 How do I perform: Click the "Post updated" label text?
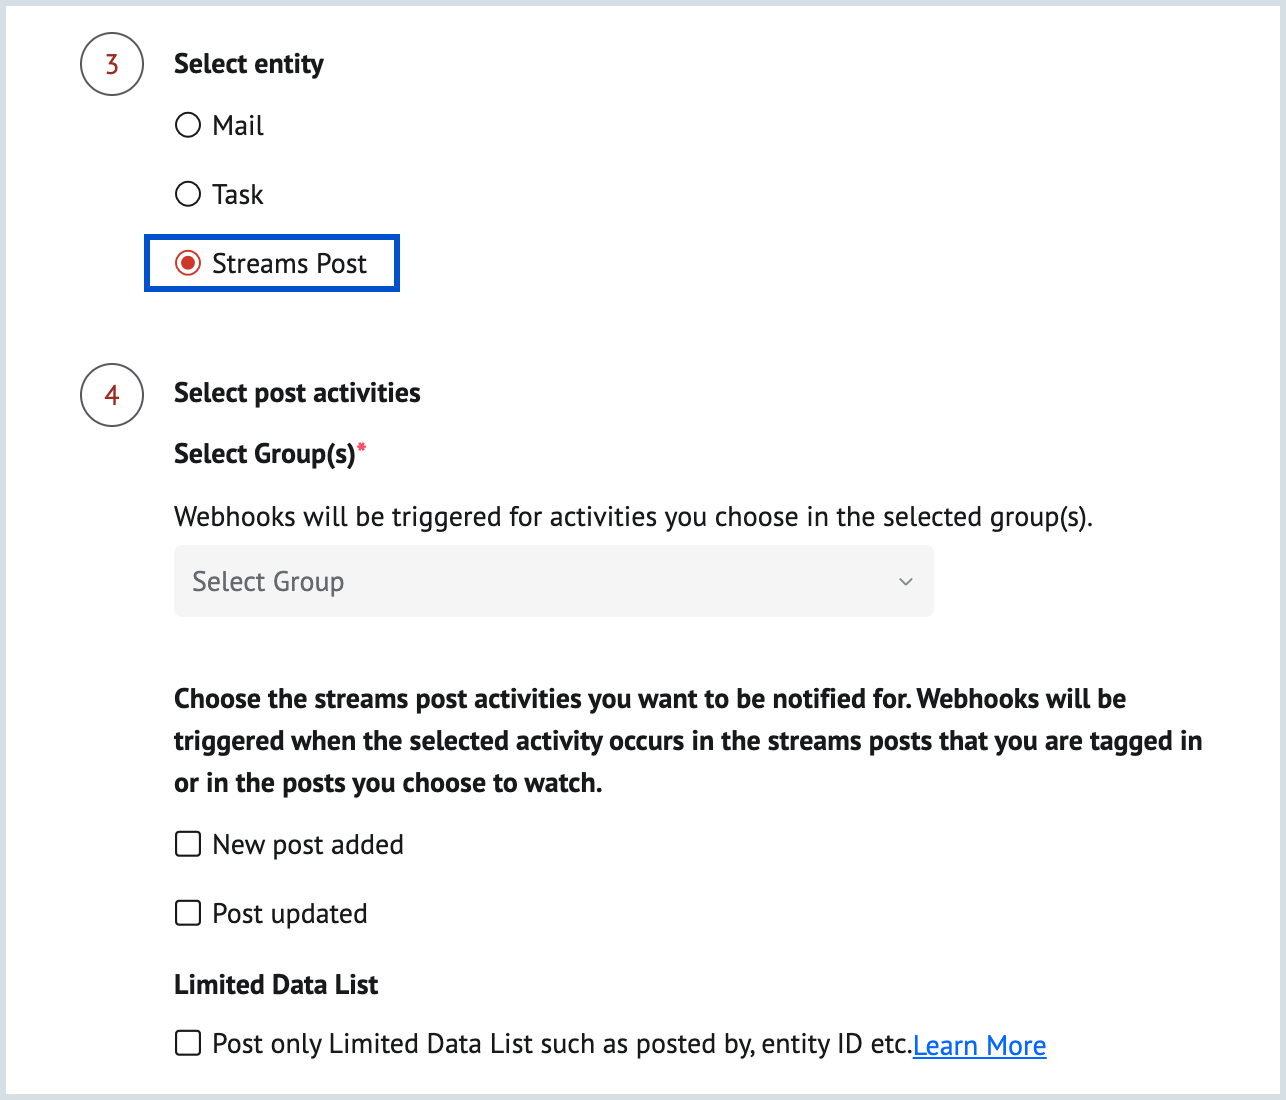(x=290, y=914)
